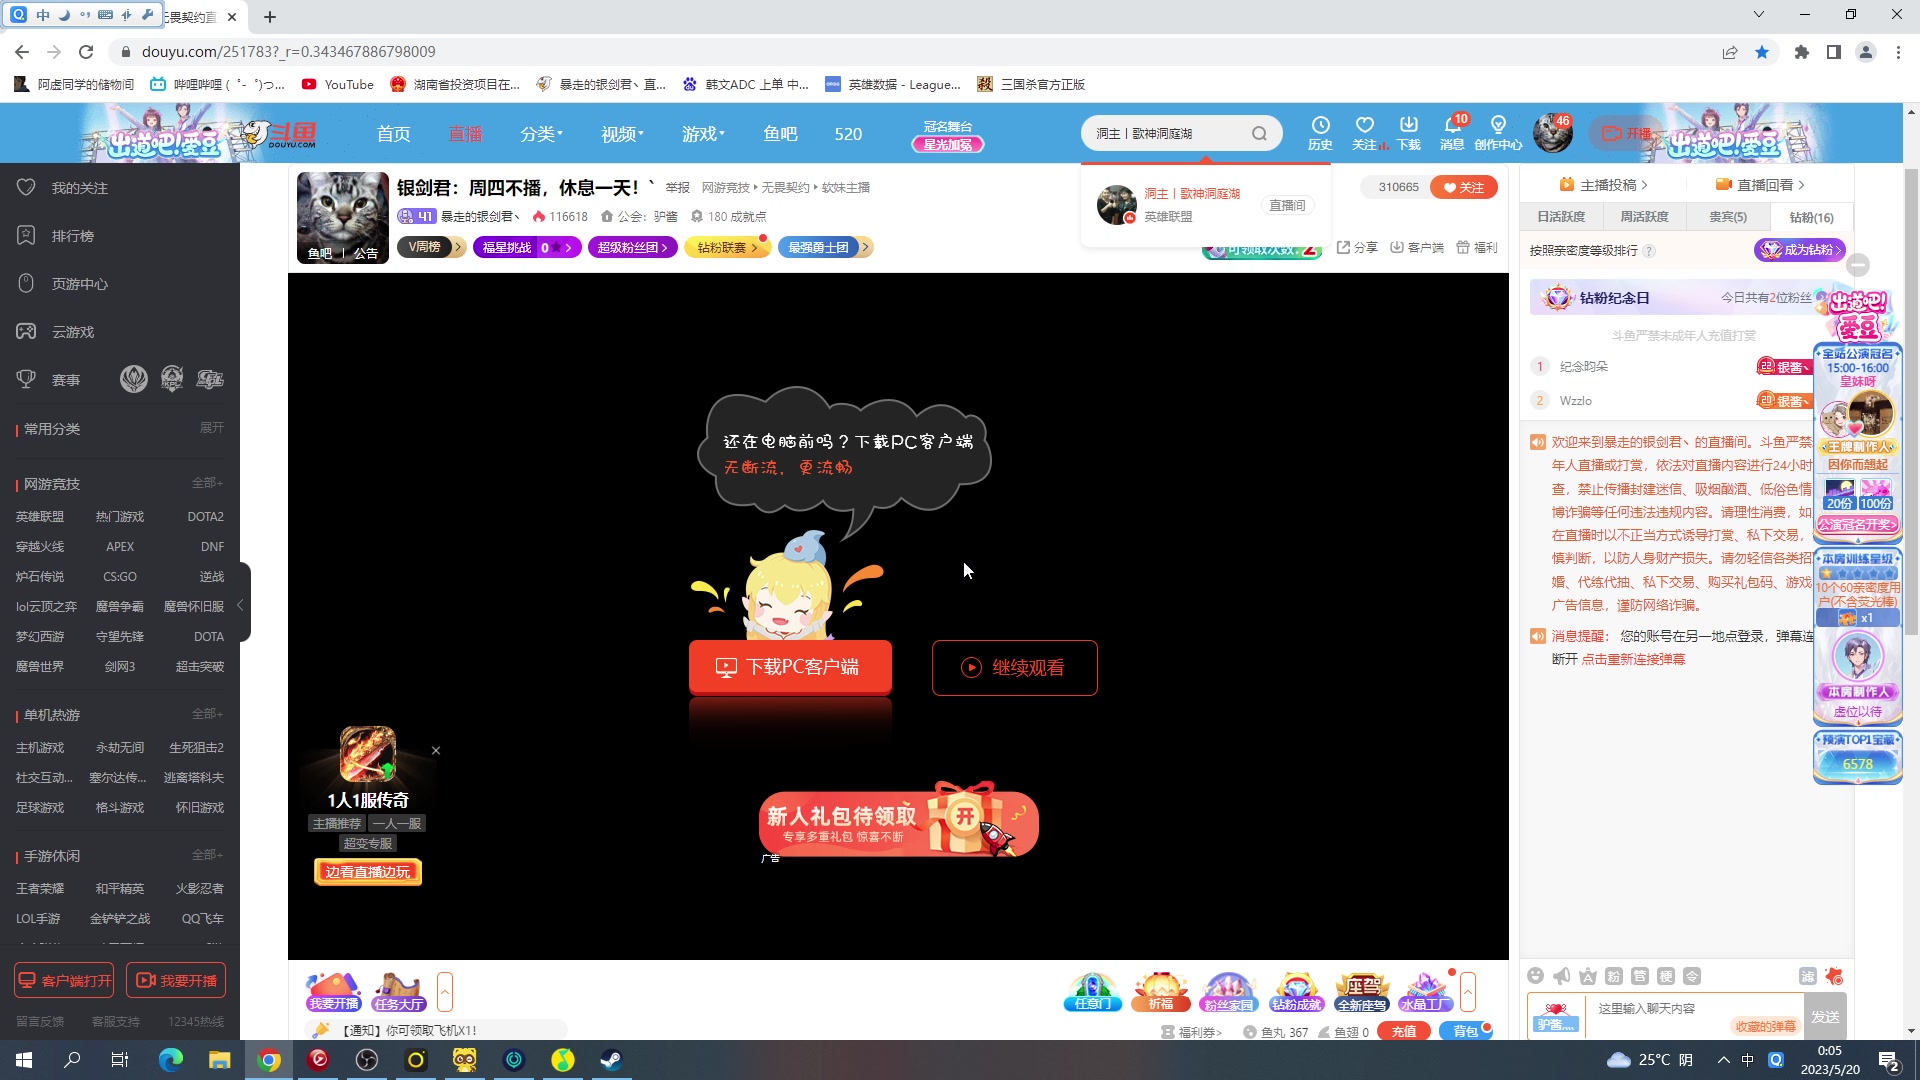Collapse the gift bar with the arrow
This screenshot has width=1920, height=1080.
tap(1468, 990)
